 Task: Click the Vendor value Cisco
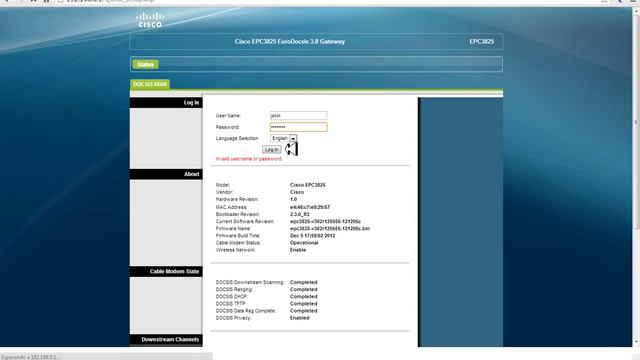pos(297,192)
